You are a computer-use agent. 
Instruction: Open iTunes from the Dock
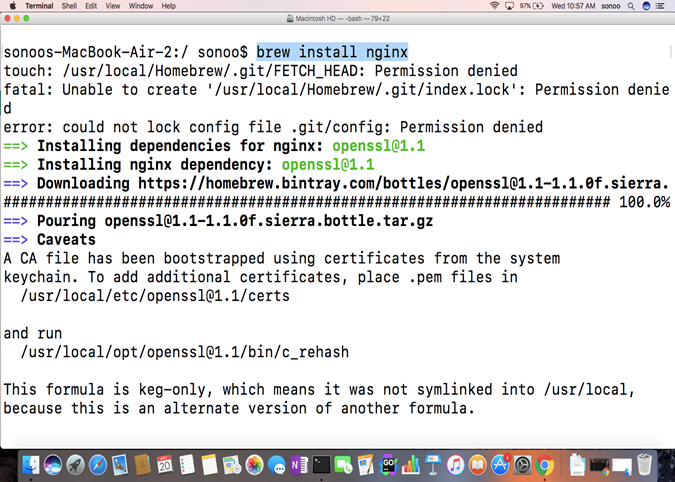click(x=455, y=465)
